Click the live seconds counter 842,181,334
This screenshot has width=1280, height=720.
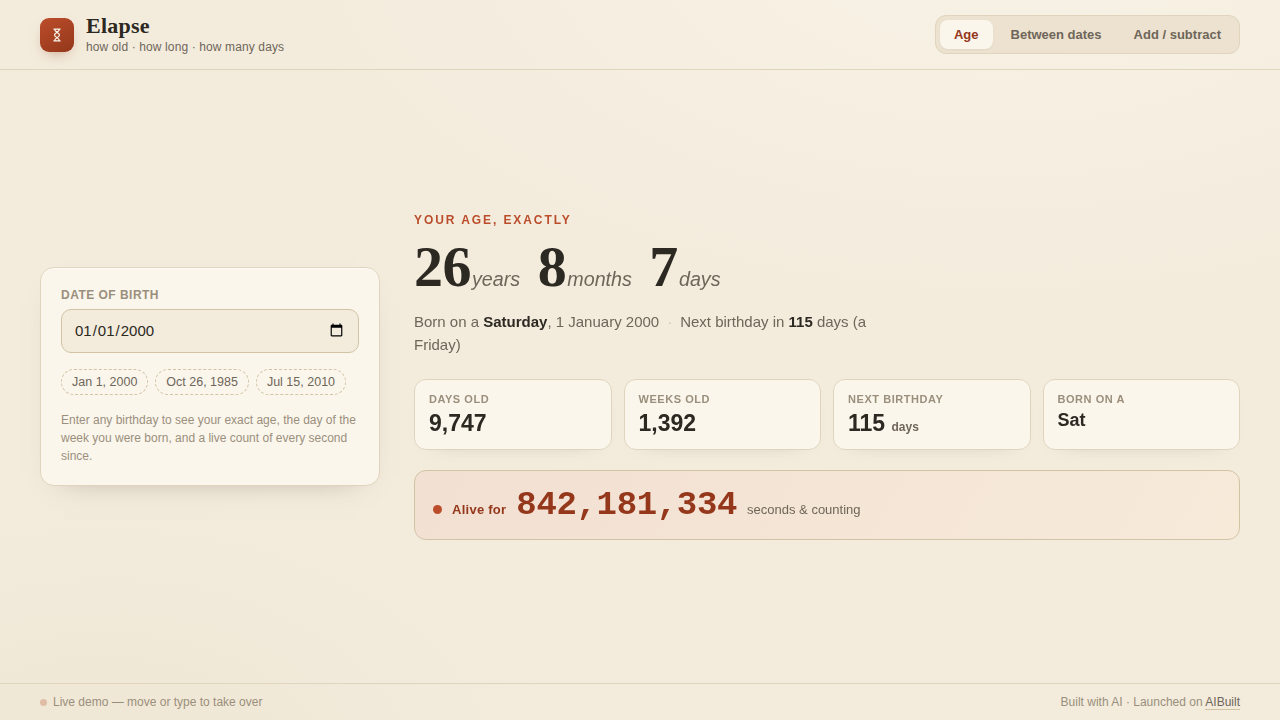coord(627,505)
